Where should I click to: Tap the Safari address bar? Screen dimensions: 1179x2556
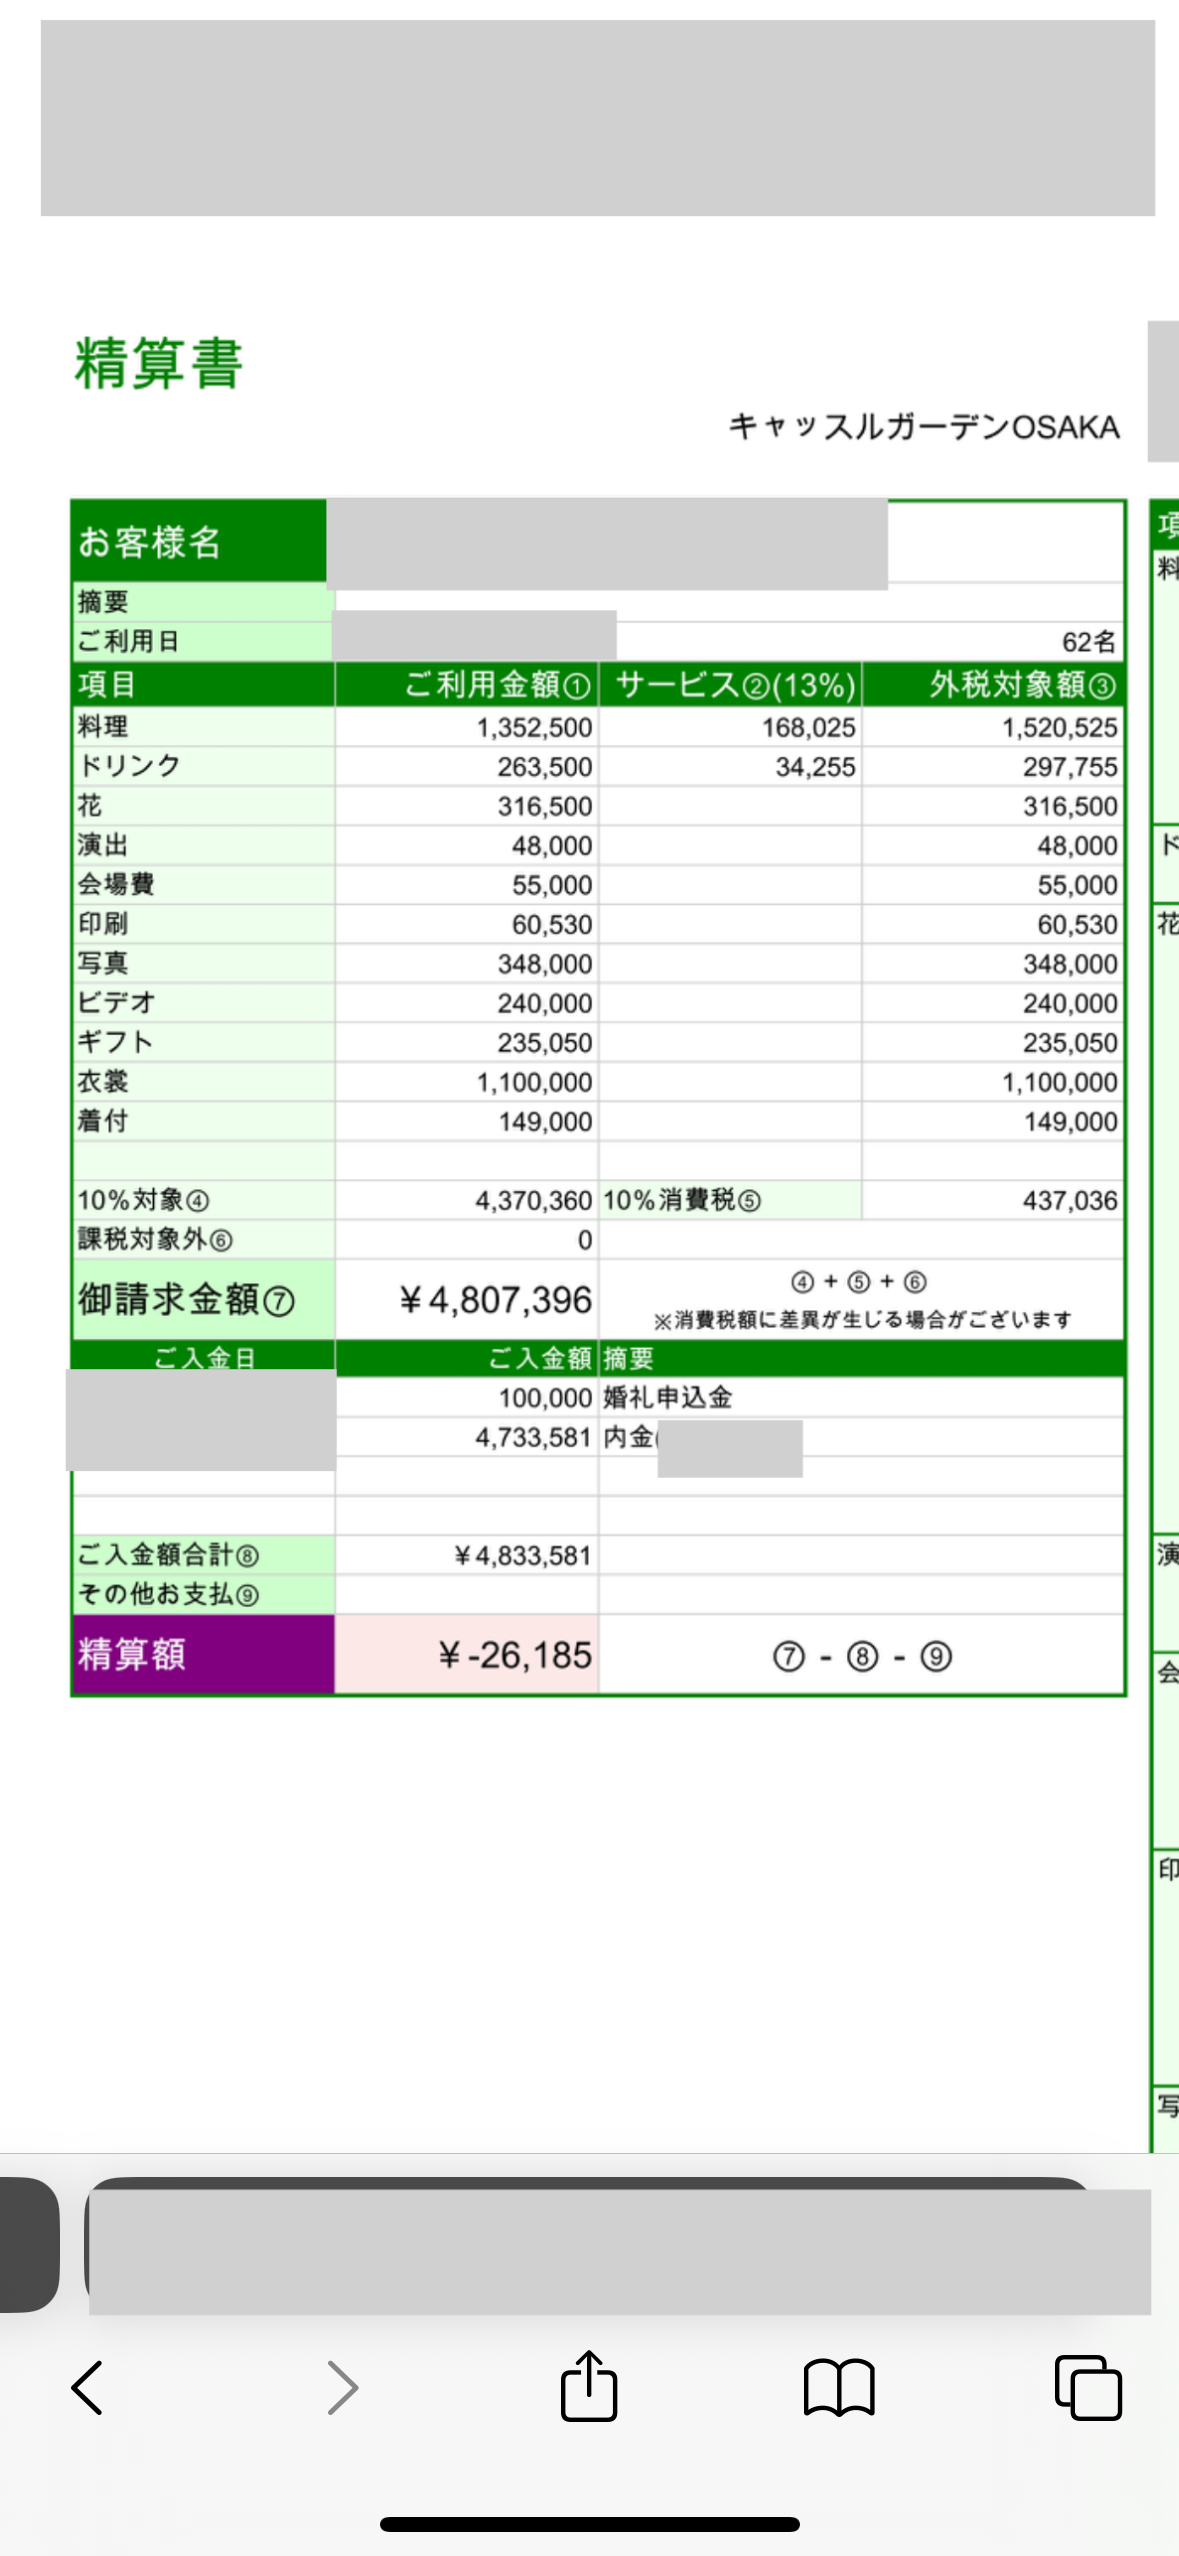pyautogui.click(x=618, y=2251)
